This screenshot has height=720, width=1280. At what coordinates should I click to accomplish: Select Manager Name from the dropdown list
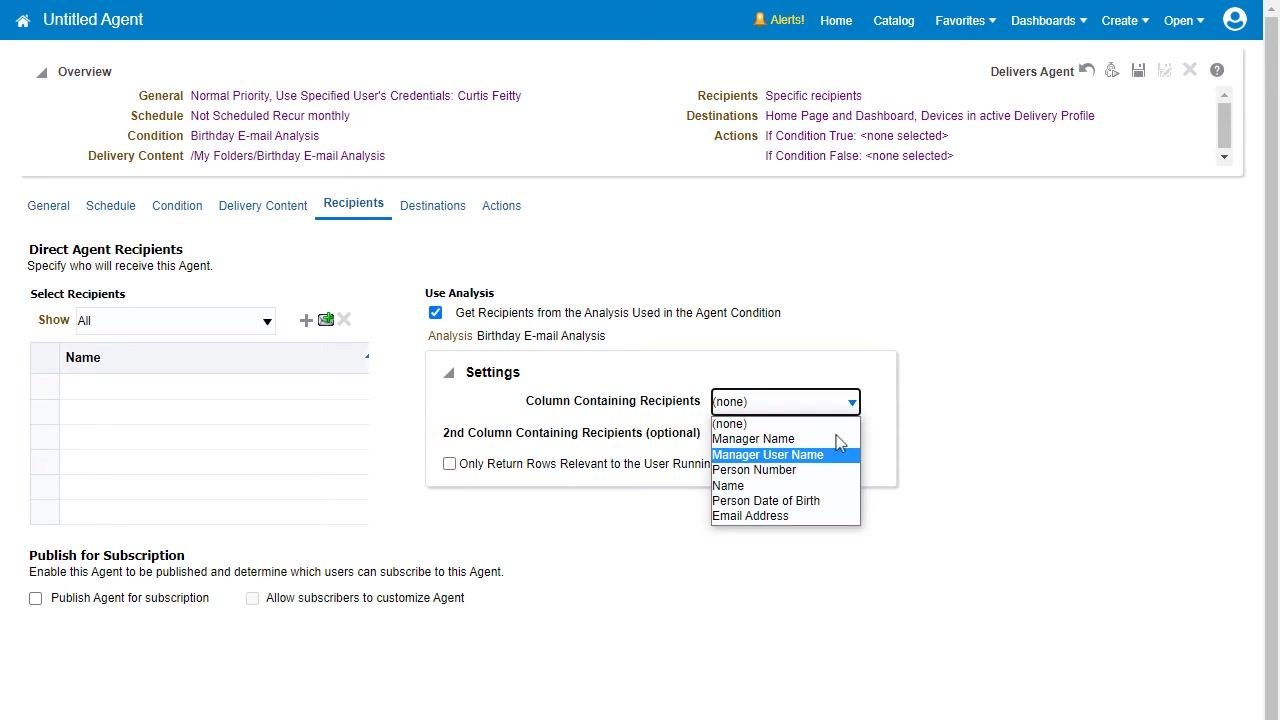point(785,439)
